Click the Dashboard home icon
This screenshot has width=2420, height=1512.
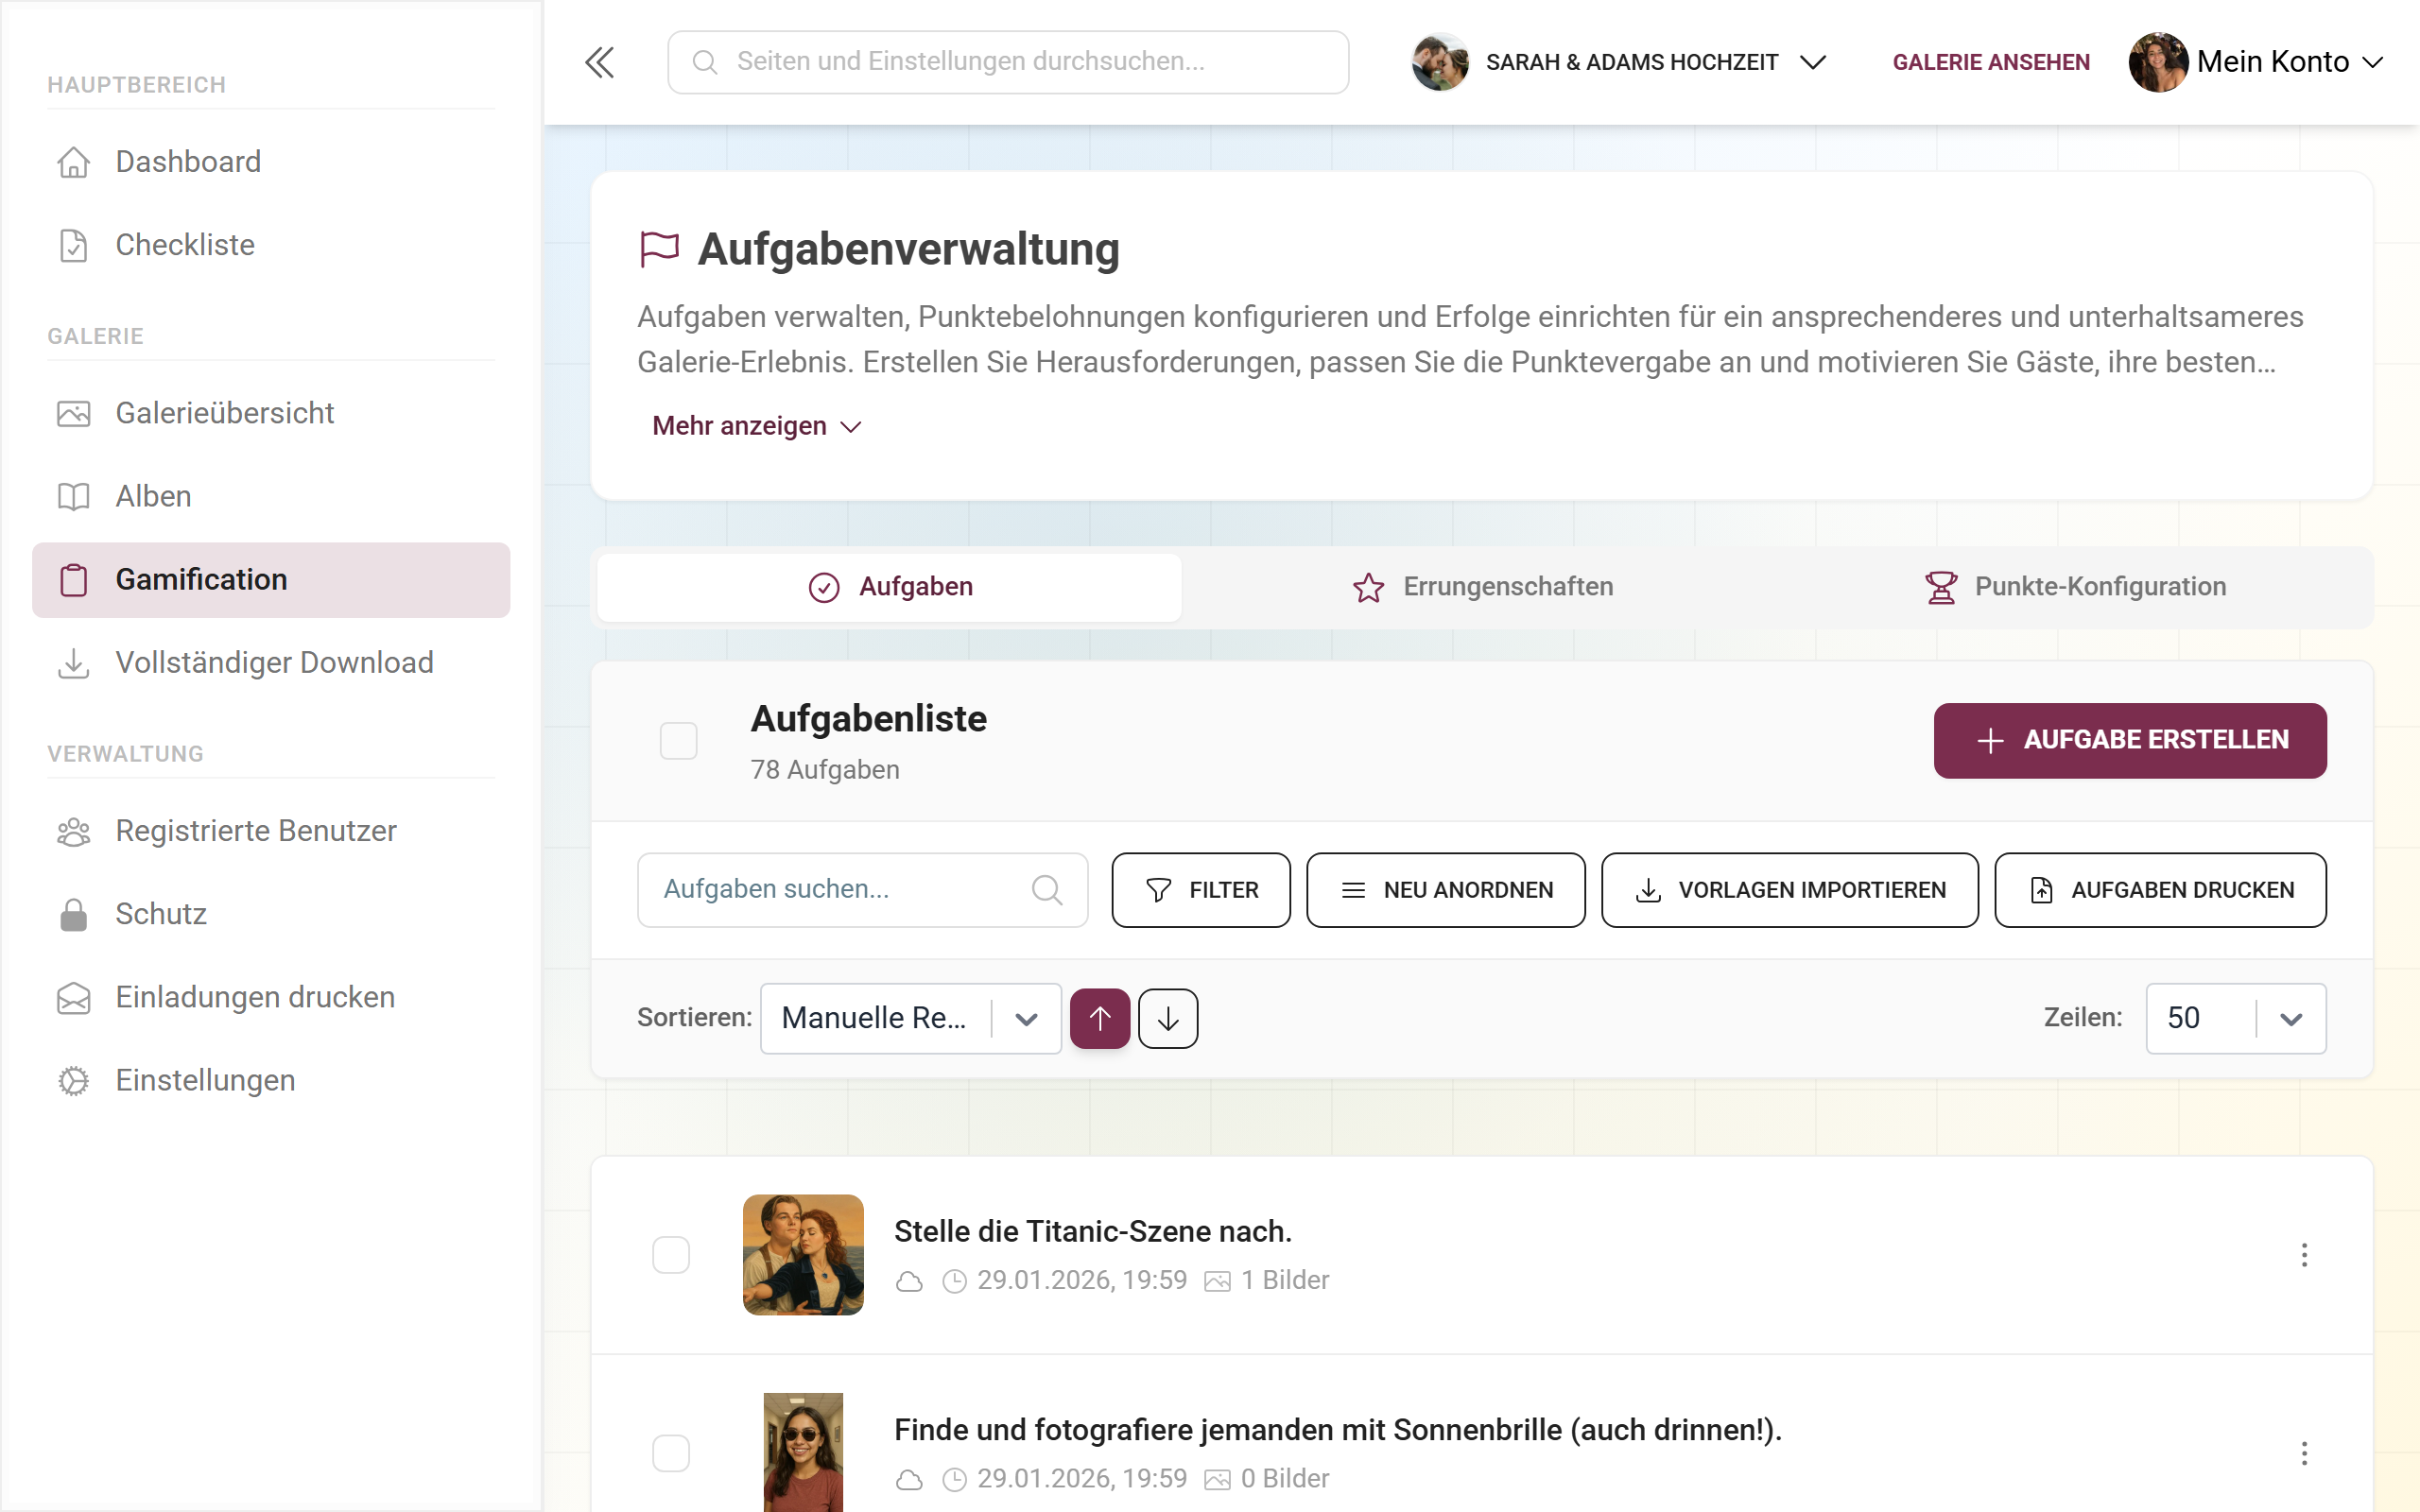(73, 162)
